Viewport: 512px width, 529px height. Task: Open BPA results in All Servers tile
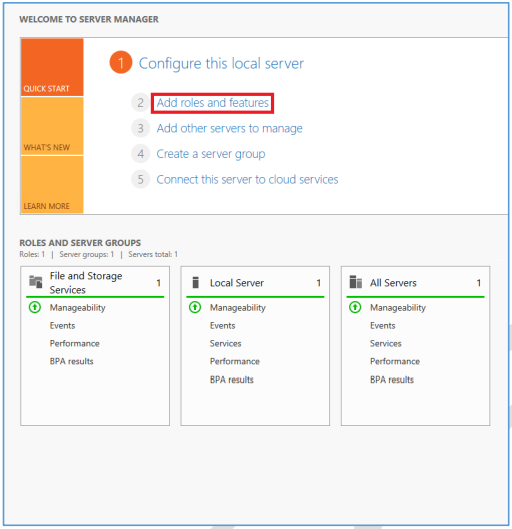click(x=392, y=380)
